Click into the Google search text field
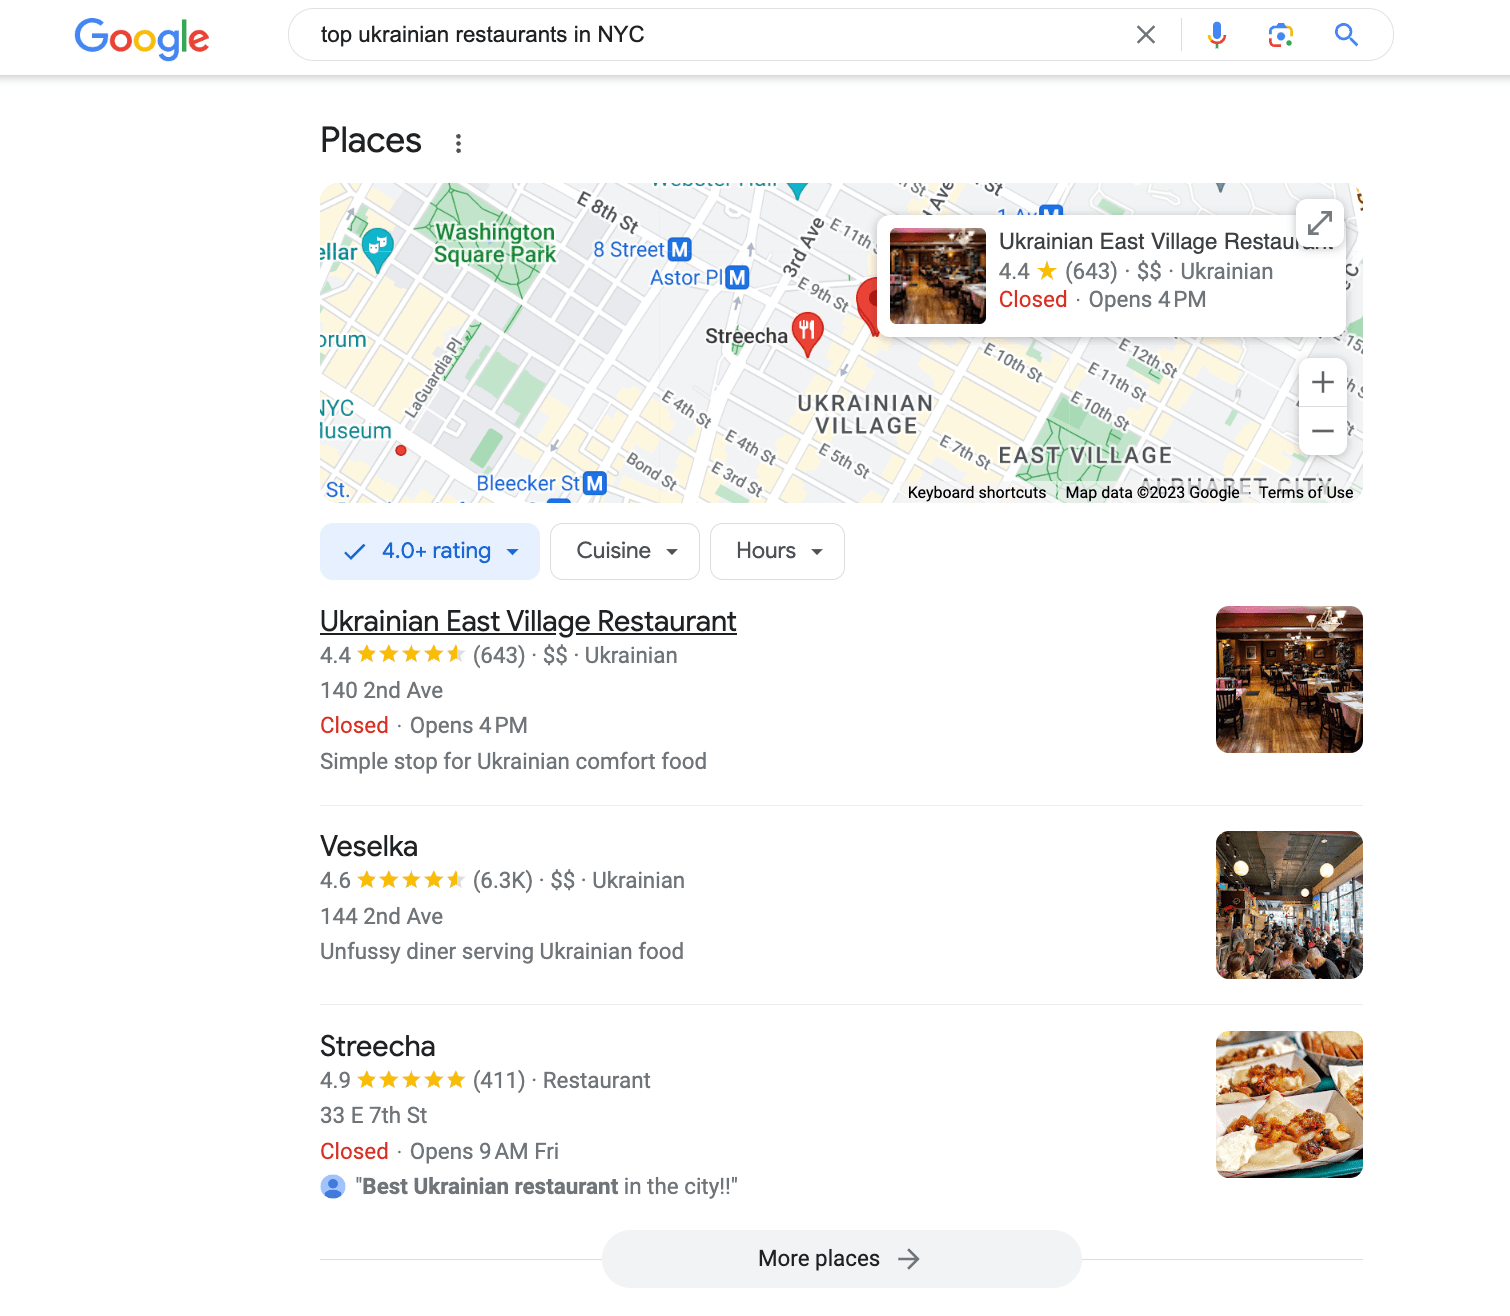1510x1316 pixels. click(720, 35)
